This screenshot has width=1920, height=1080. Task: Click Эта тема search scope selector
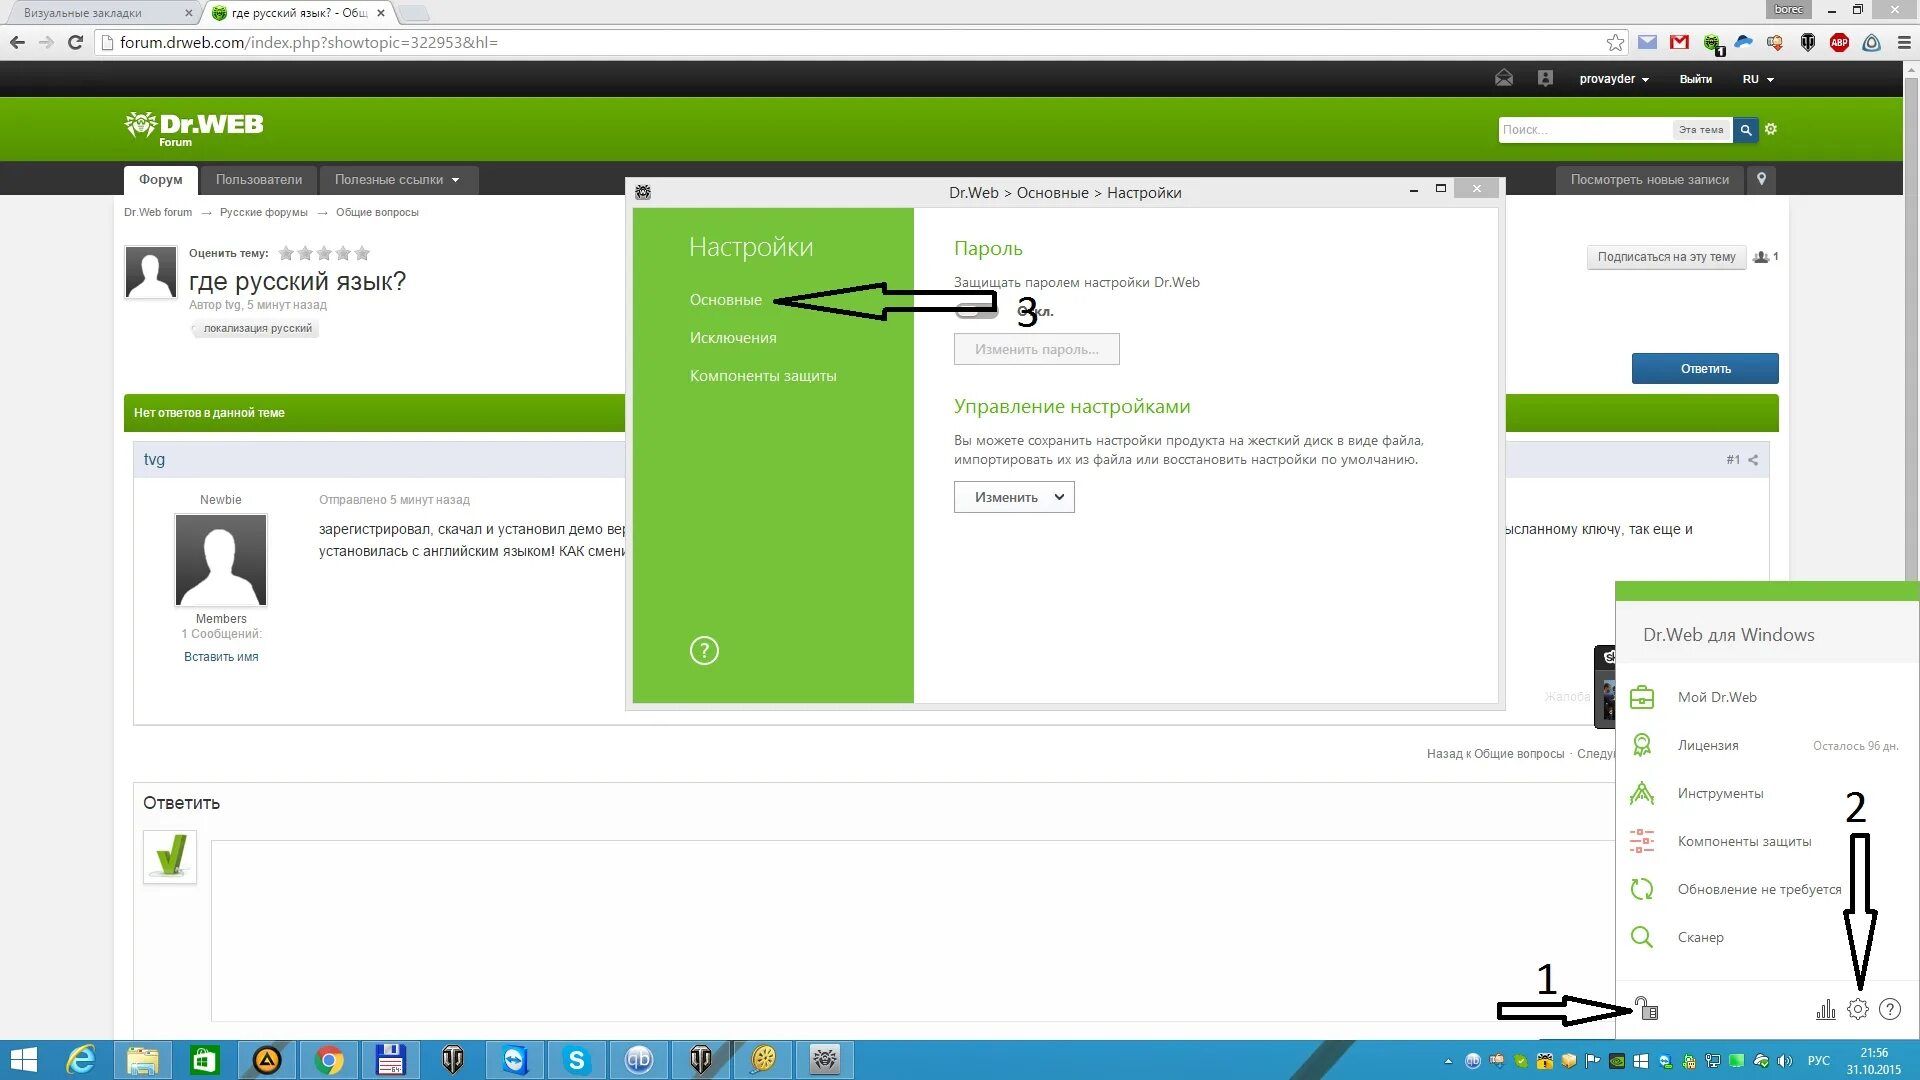pyautogui.click(x=1701, y=130)
